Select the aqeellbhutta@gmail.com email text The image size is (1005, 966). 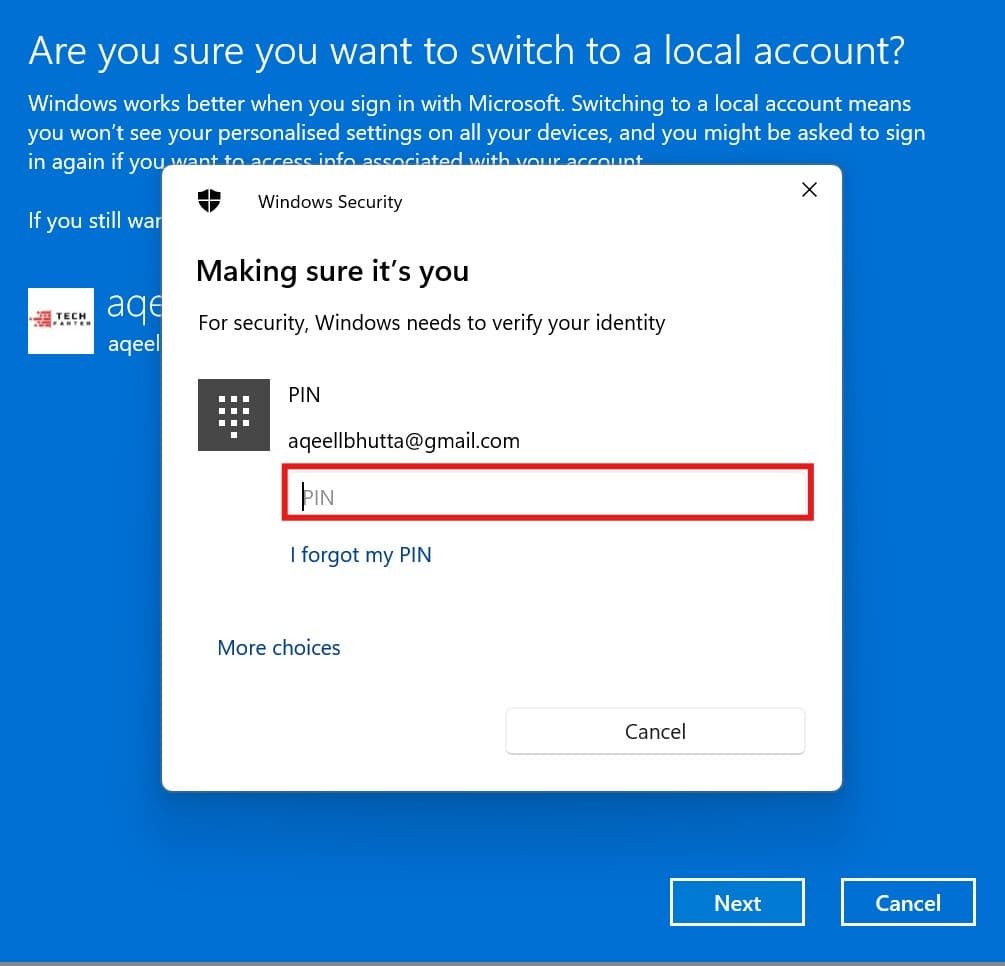point(404,441)
